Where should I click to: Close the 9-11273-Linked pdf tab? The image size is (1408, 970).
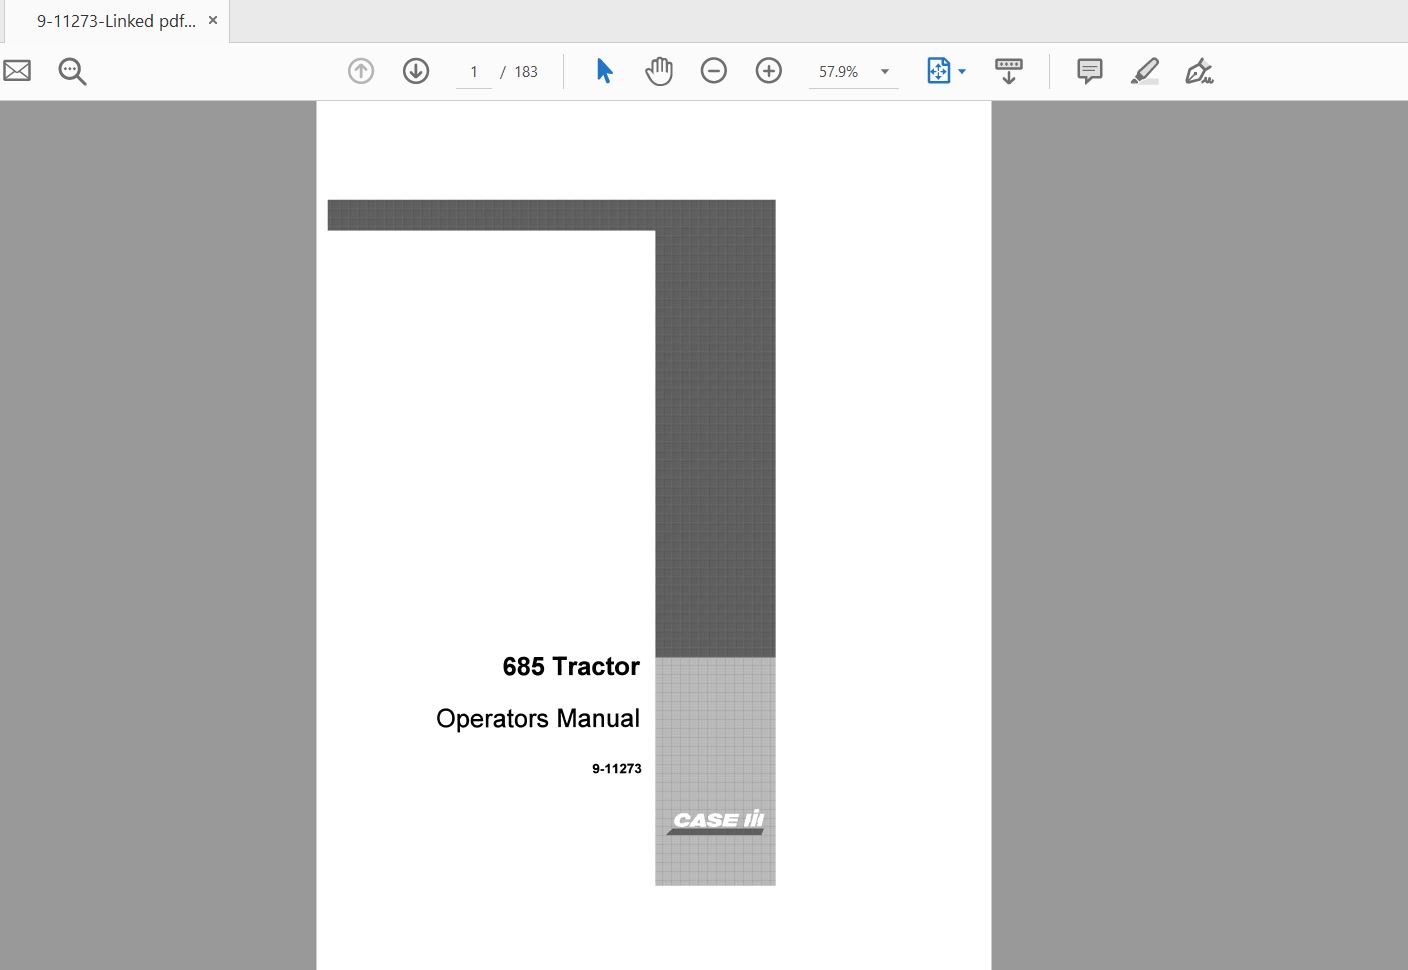tap(213, 20)
